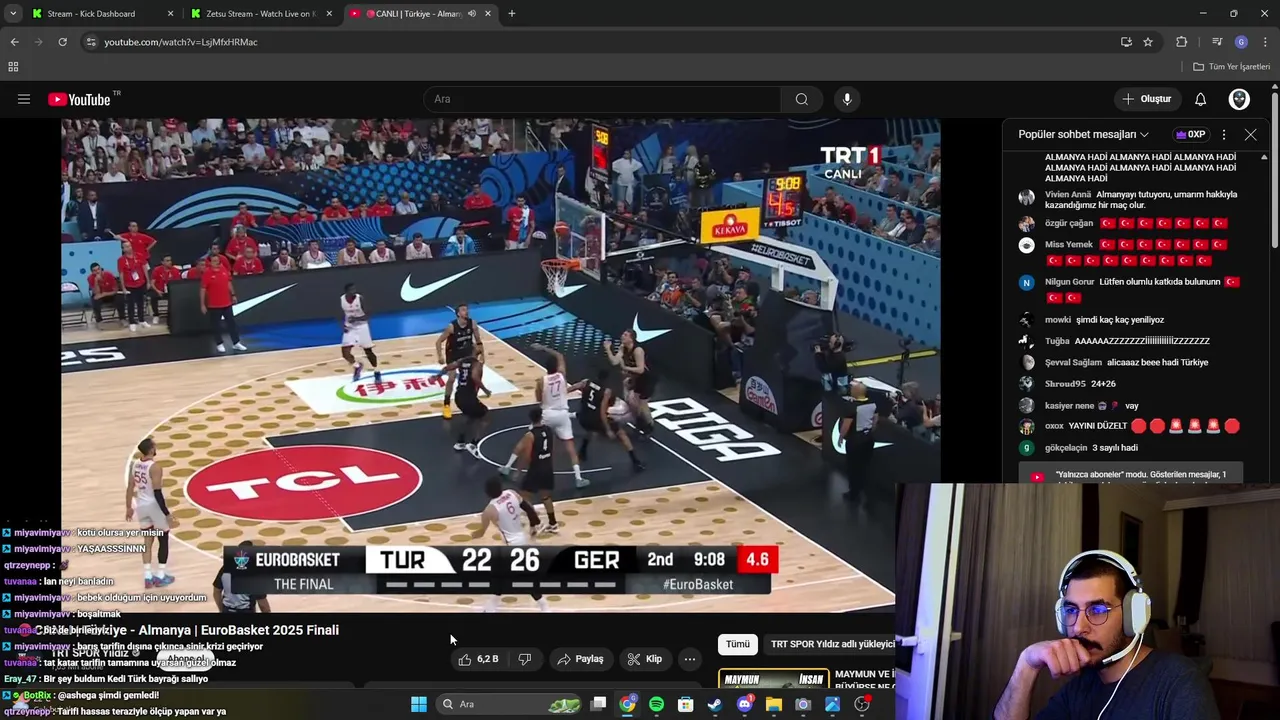The width and height of the screenshot is (1280, 720).
Task: Reload the page in Chrome
Action: (x=62, y=42)
